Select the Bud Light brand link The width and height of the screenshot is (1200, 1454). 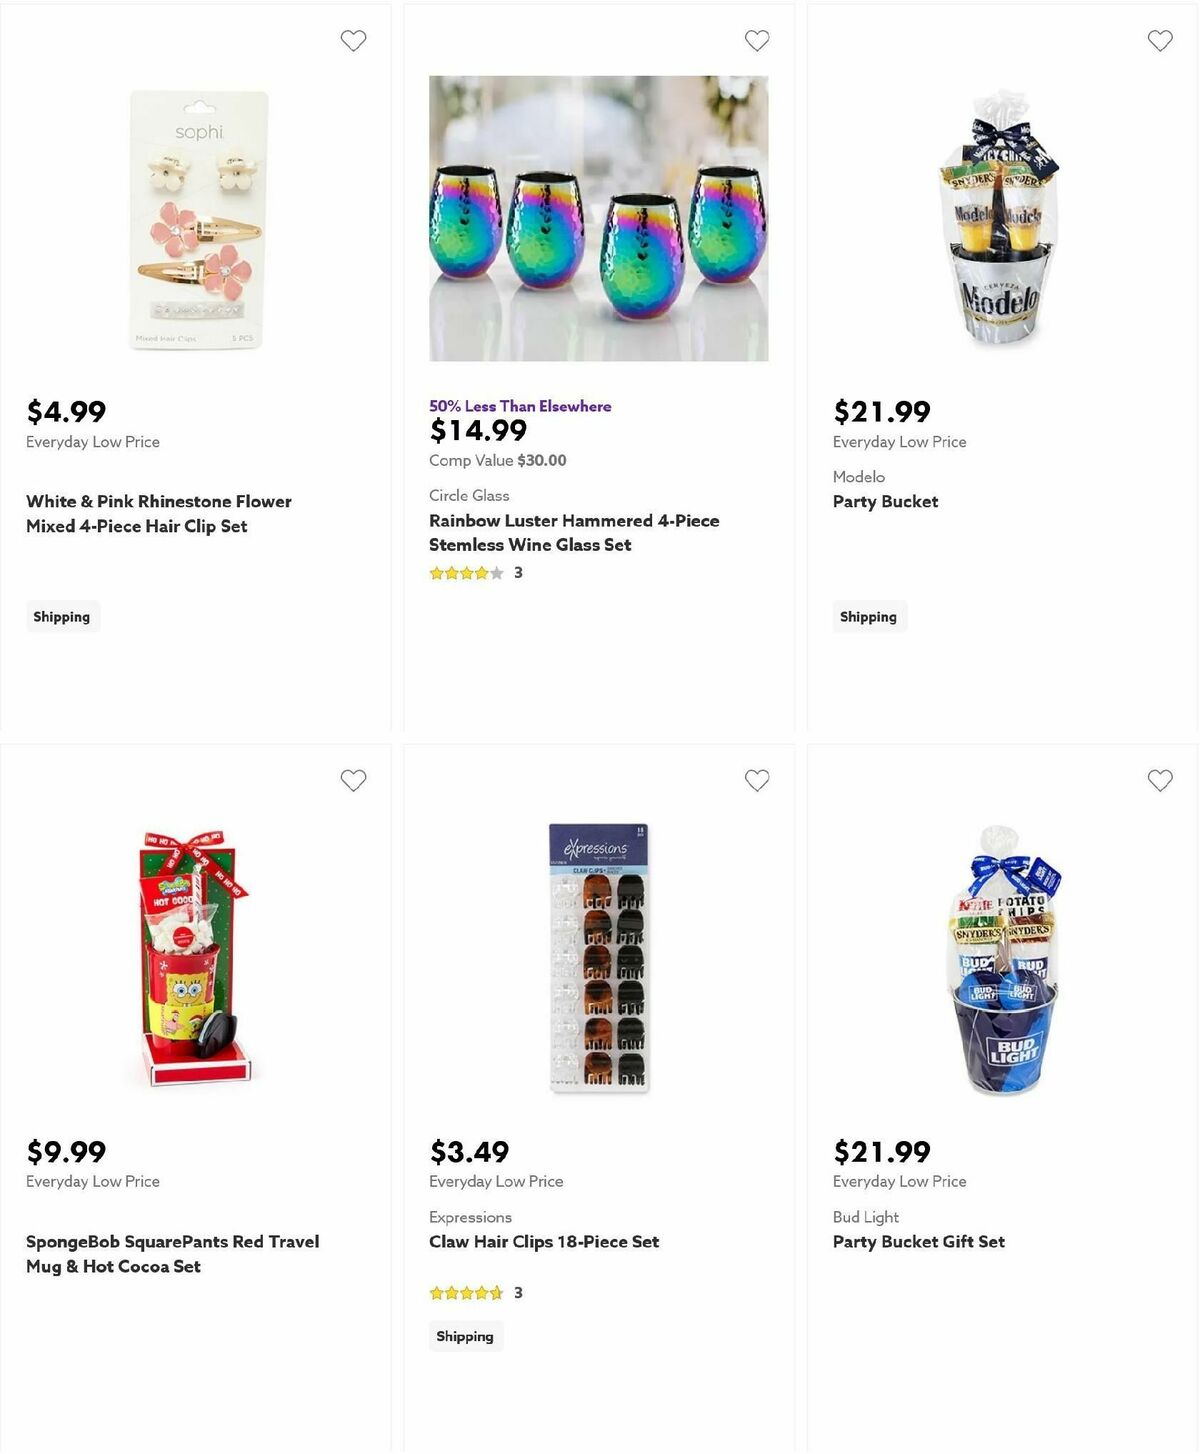[865, 1217]
